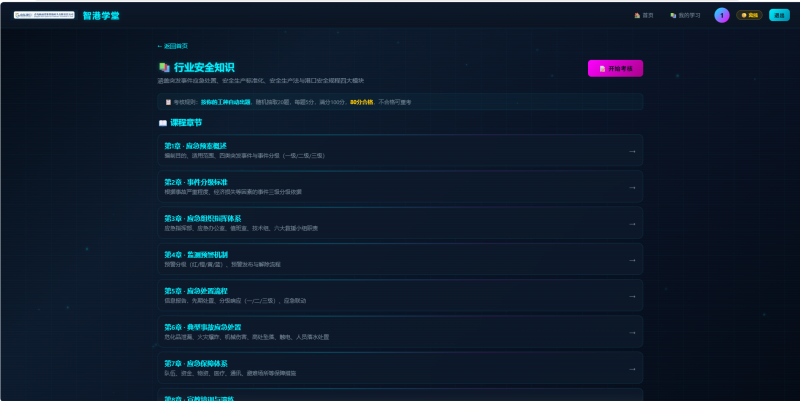Click the arrow on the 第5章 row
The image size is (800, 401).
(x=632, y=296)
